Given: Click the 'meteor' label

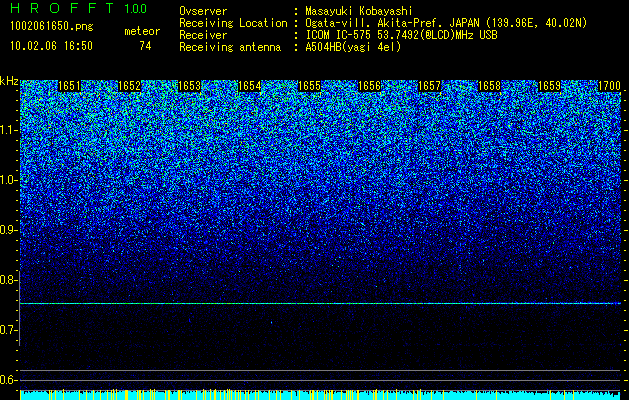Looking at the screenshot, I should pos(142,31).
